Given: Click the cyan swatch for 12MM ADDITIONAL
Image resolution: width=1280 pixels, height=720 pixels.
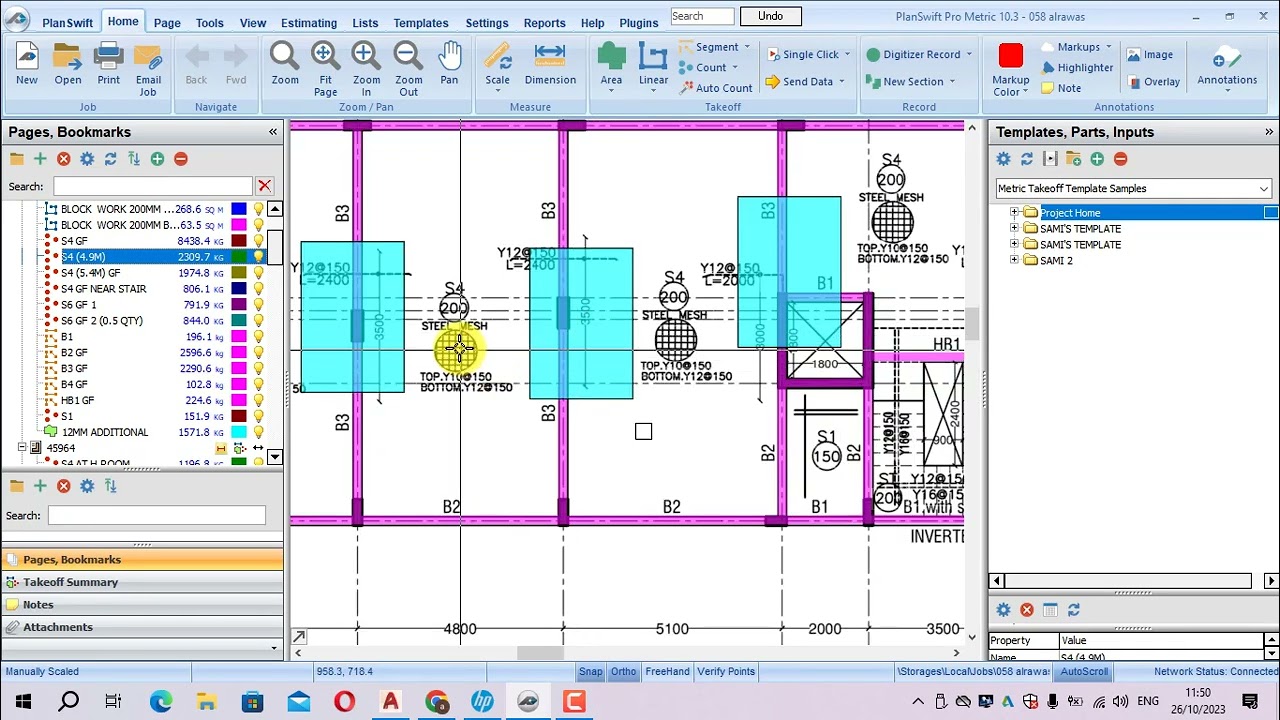Looking at the screenshot, I should tap(239, 432).
